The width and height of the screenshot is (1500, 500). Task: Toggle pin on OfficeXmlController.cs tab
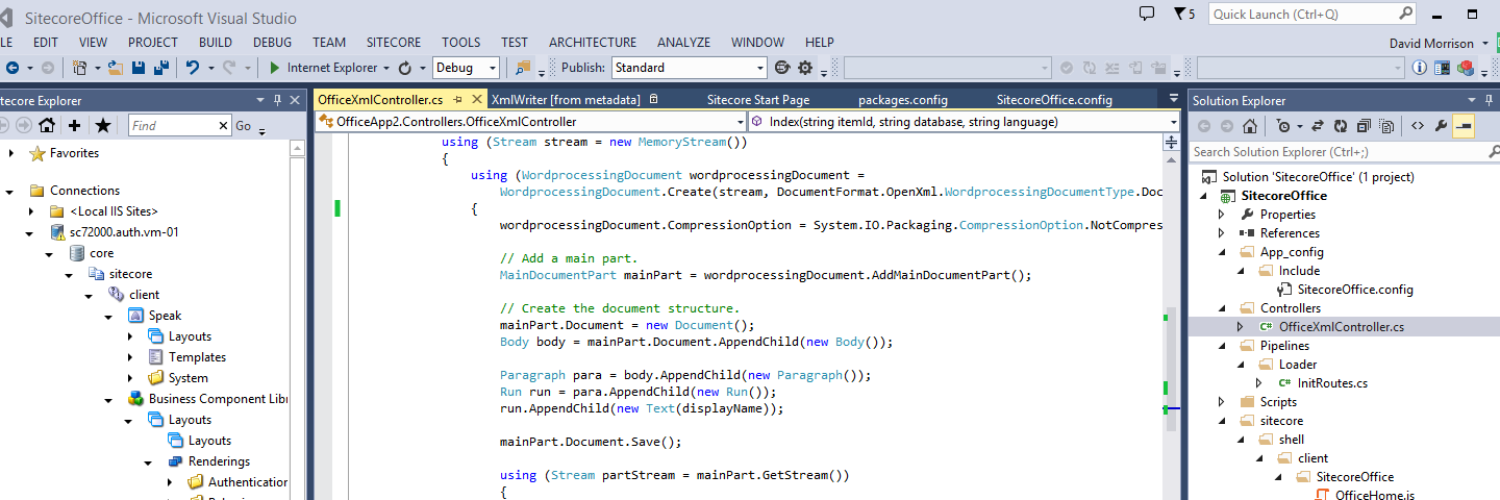(x=457, y=99)
